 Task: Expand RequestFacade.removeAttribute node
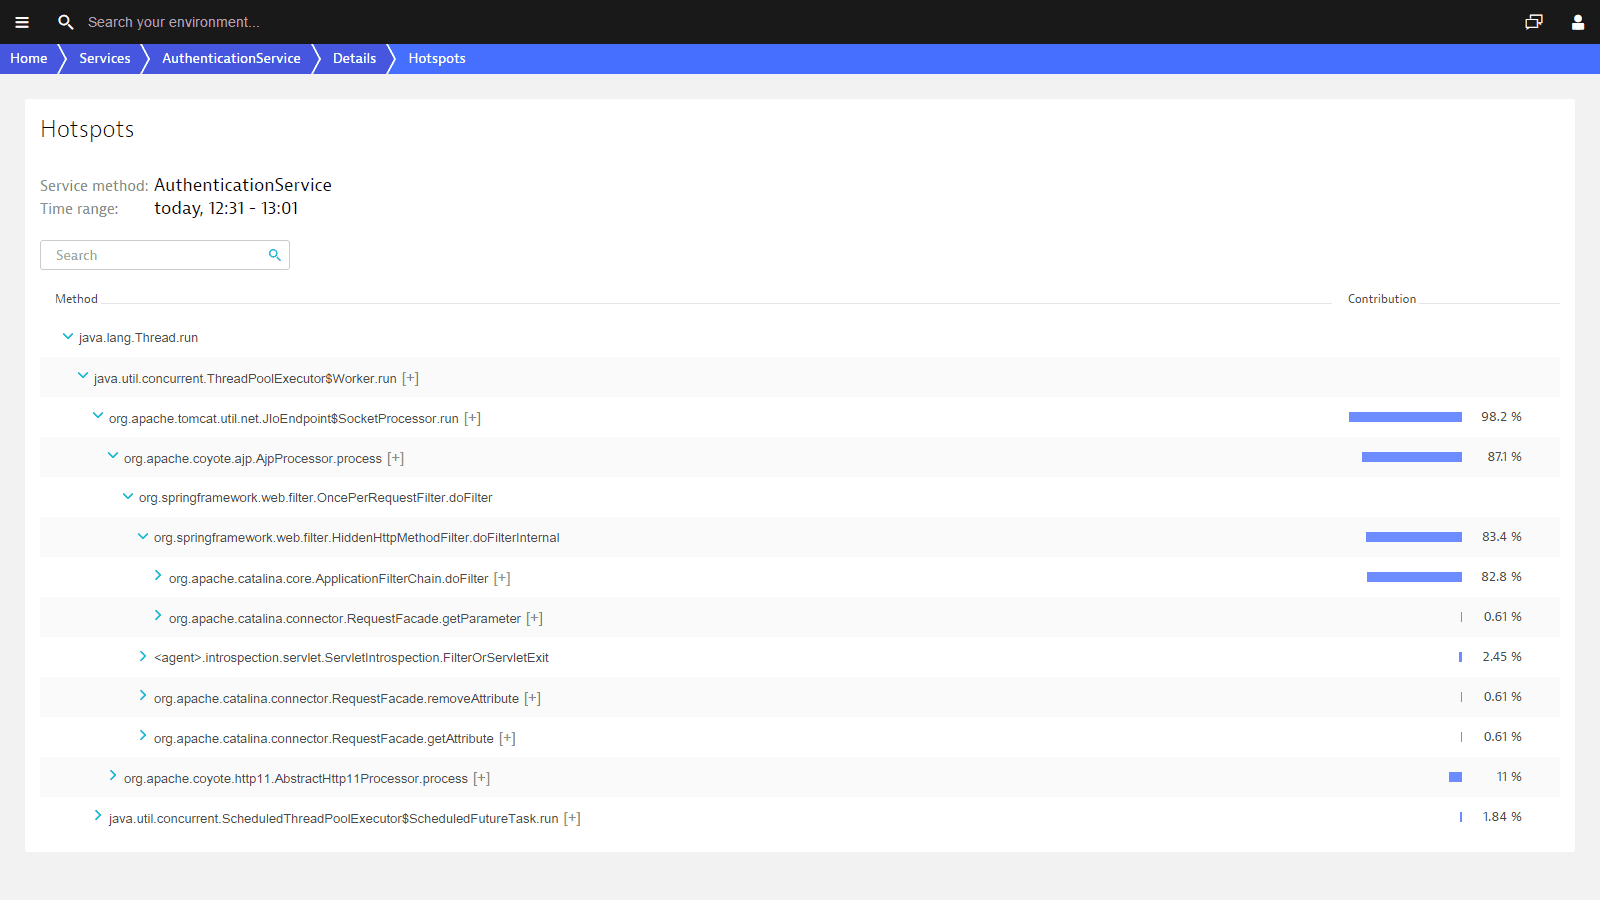coord(143,696)
